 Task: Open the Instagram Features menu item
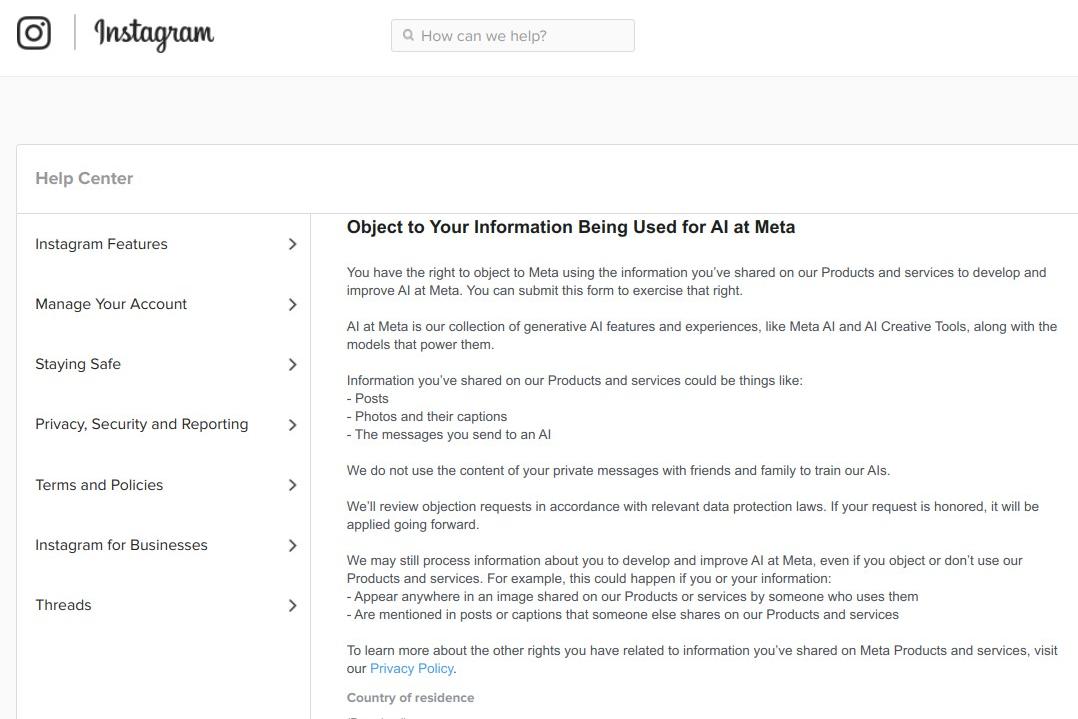(x=101, y=244)
